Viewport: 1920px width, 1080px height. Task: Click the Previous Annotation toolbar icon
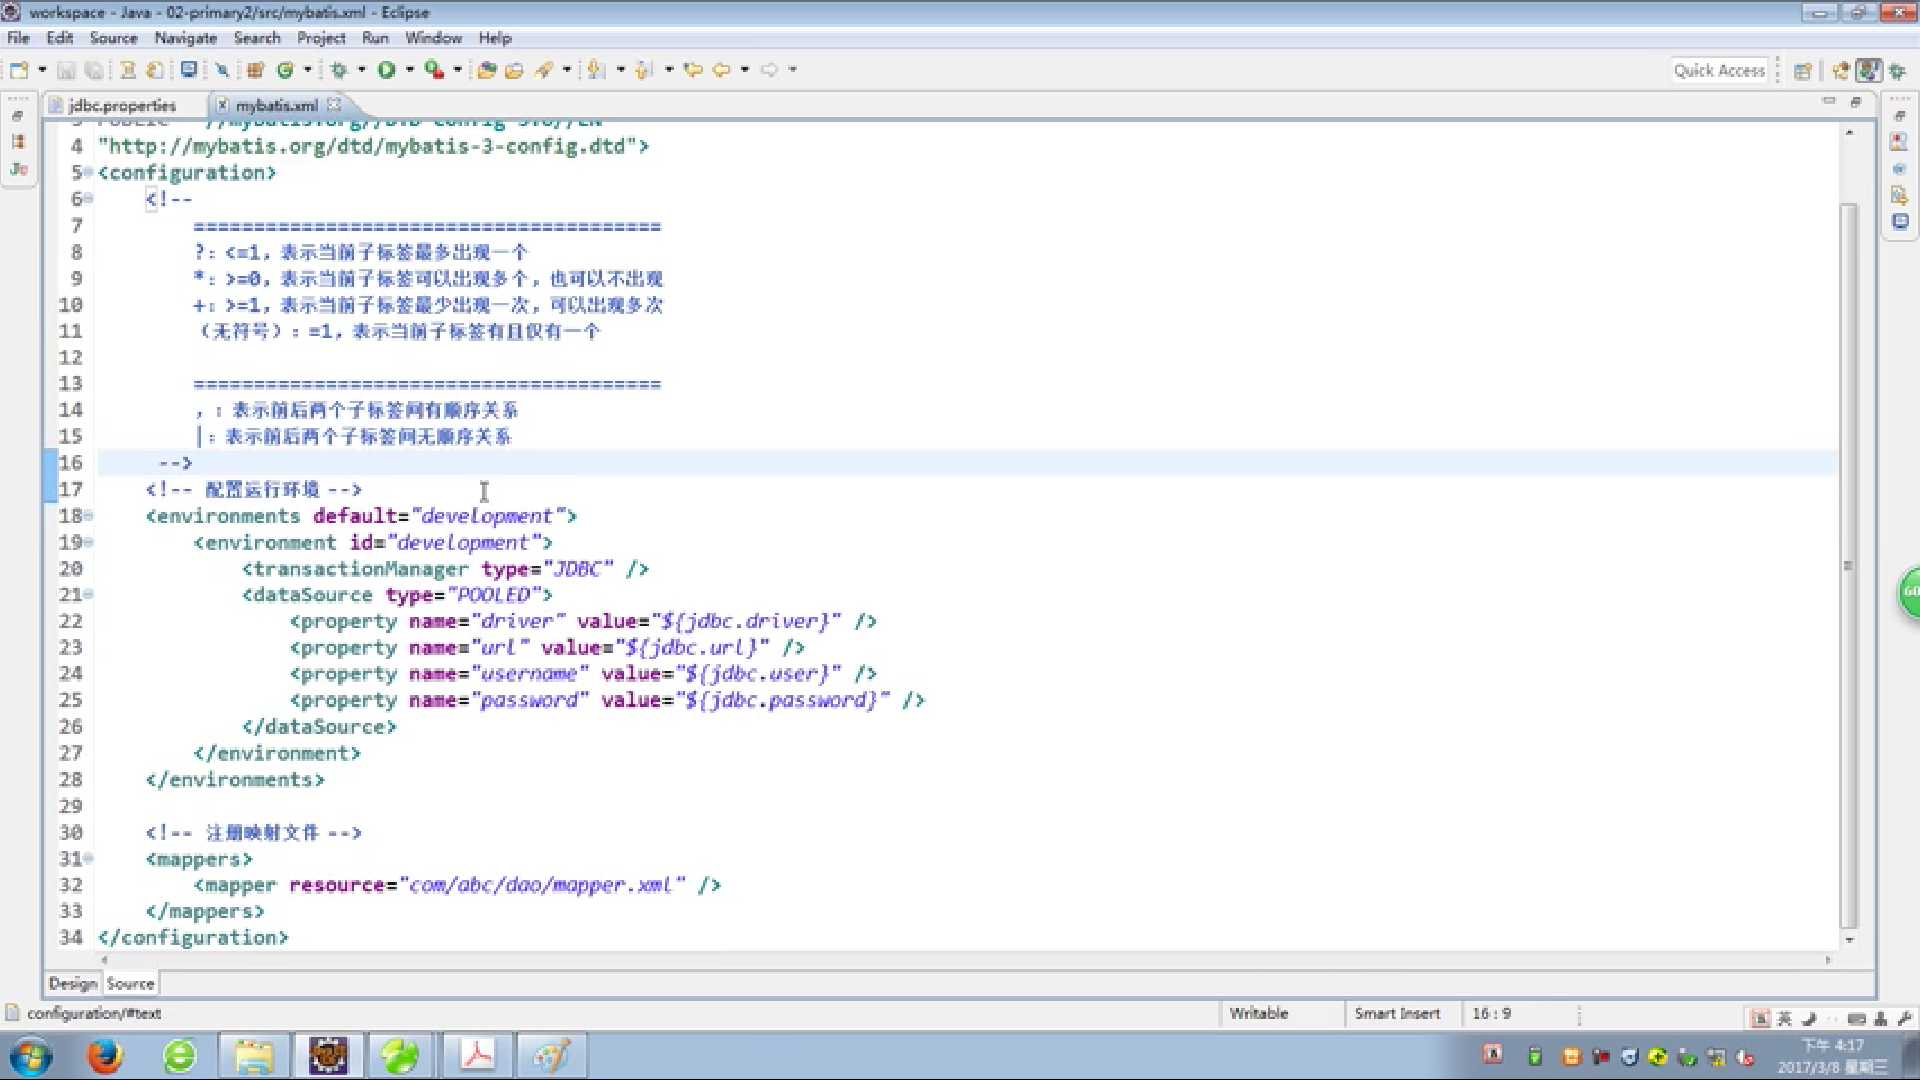pyautogui.click(x=644, y=70)
